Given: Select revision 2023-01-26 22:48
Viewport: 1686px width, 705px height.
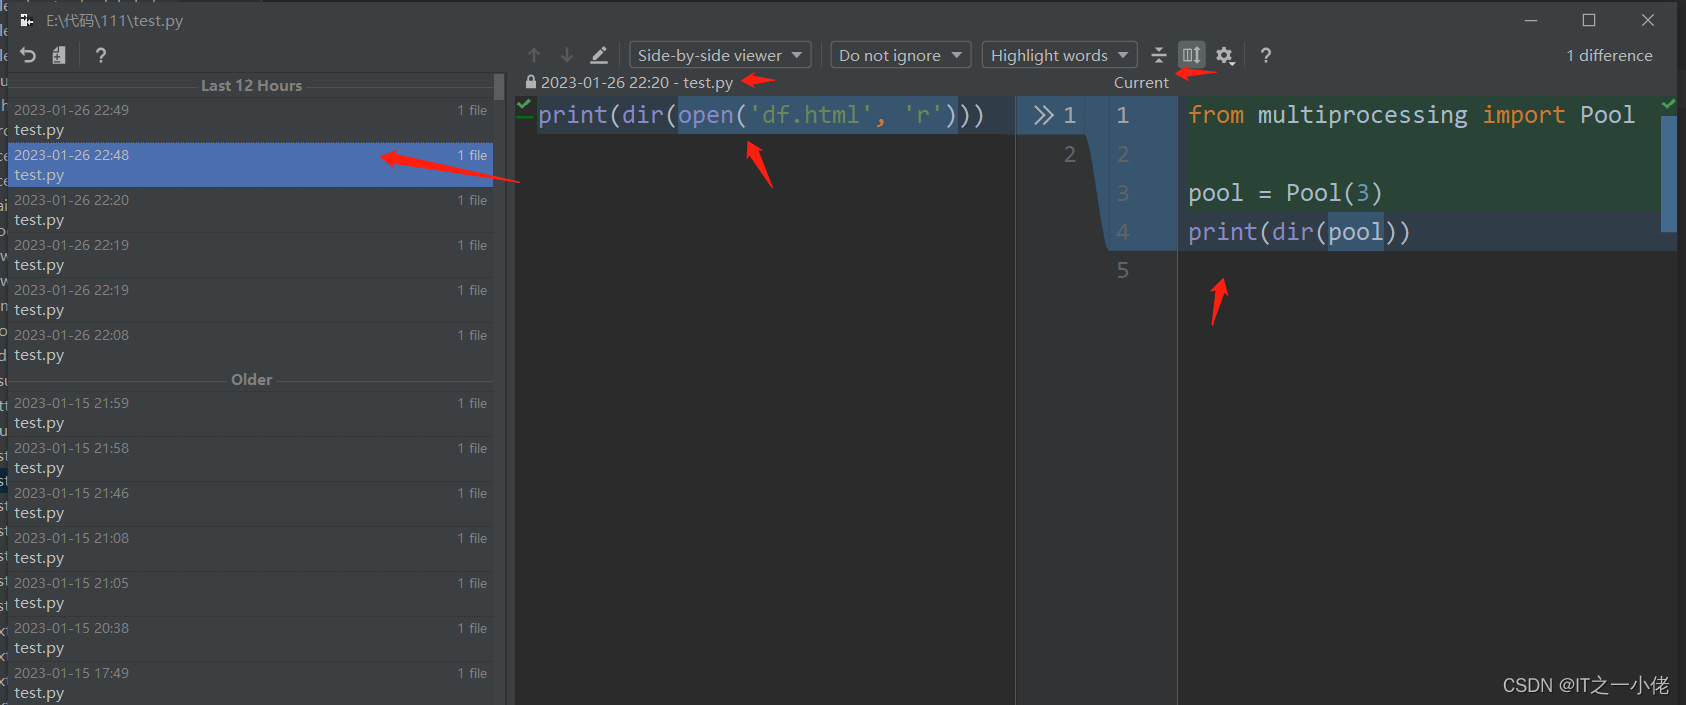Looking at the screenshot, I should (x=250, y=165).
